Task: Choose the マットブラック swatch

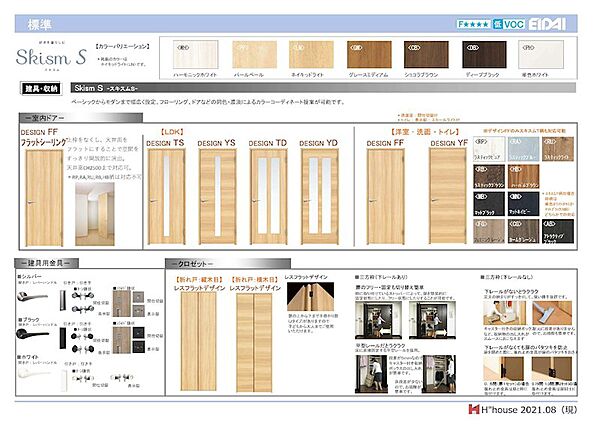Action: coord(489,204)
